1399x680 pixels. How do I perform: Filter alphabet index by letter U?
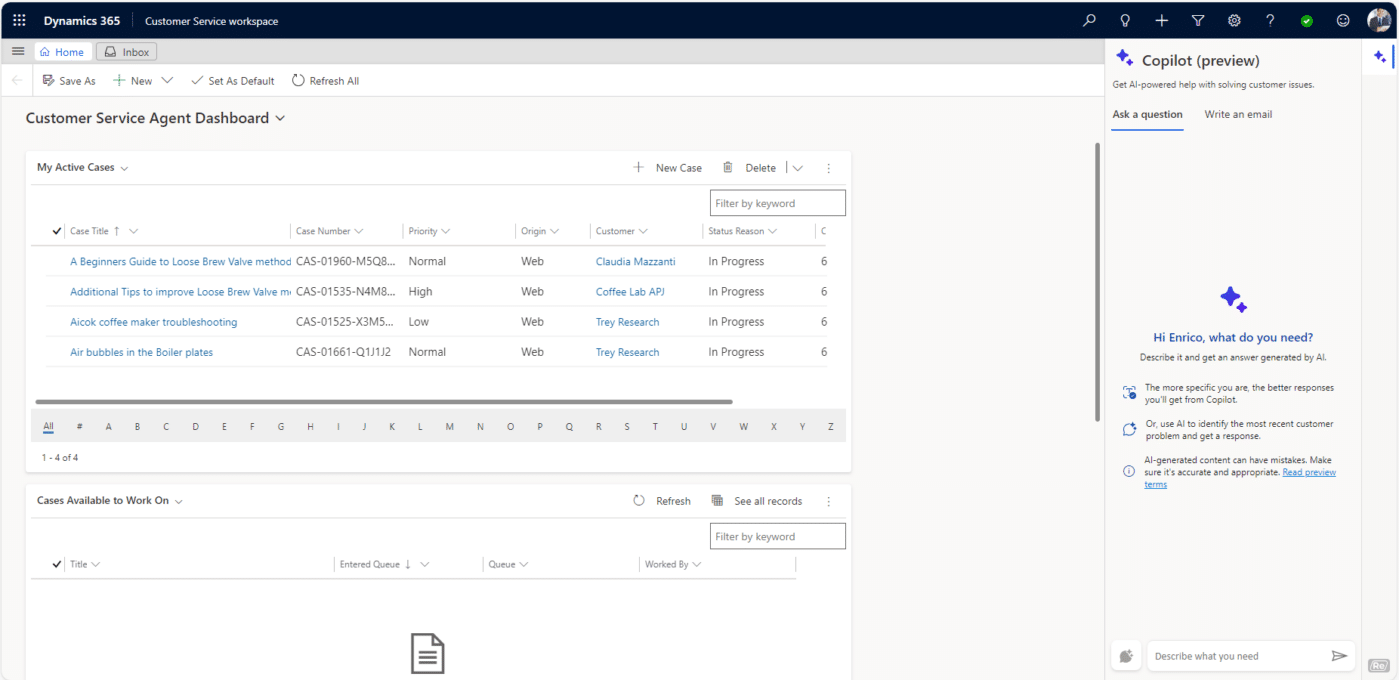[x=684, y=426]
